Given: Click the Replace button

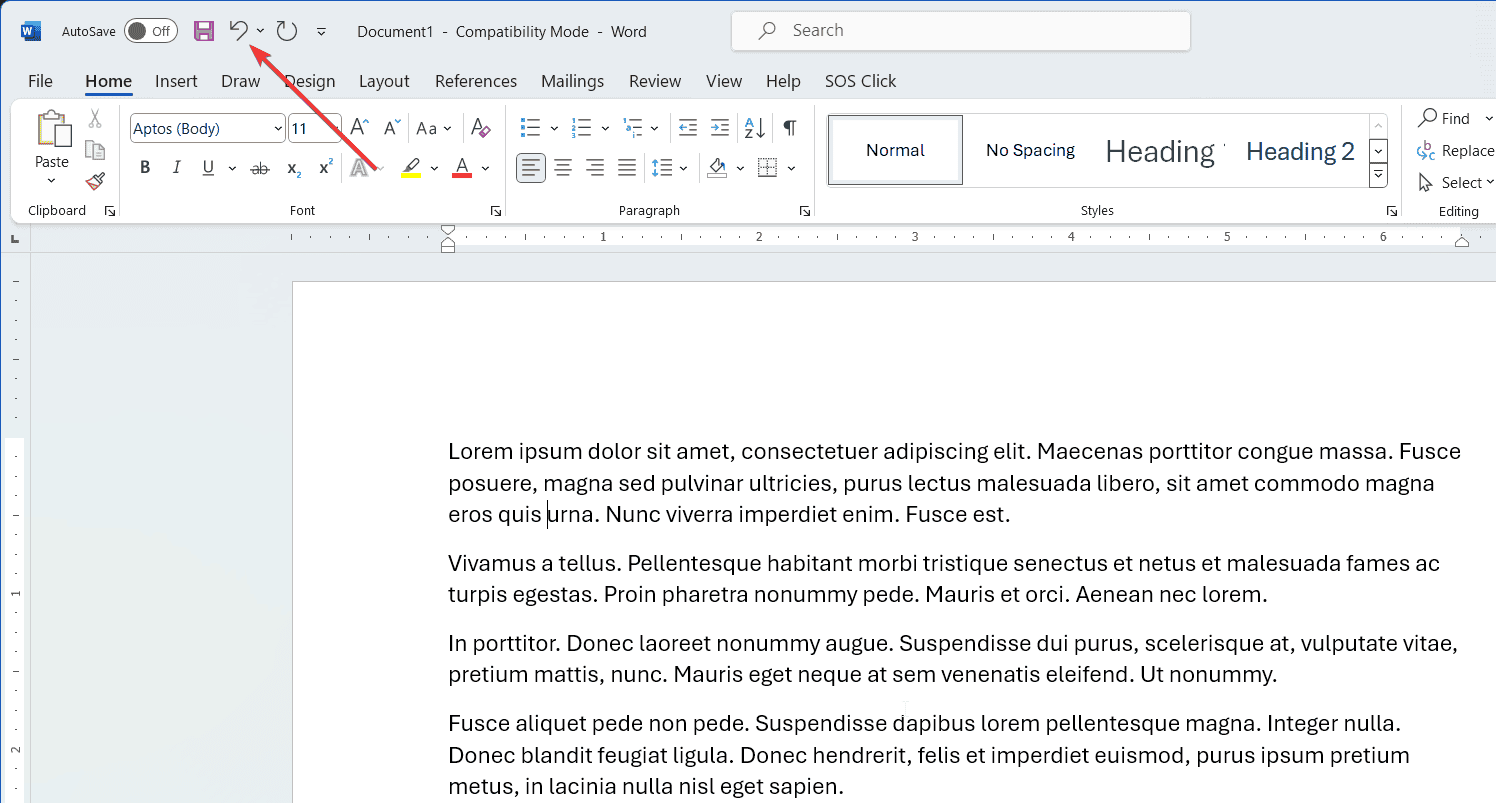Looking at the screenshot, I should 1456,151.
